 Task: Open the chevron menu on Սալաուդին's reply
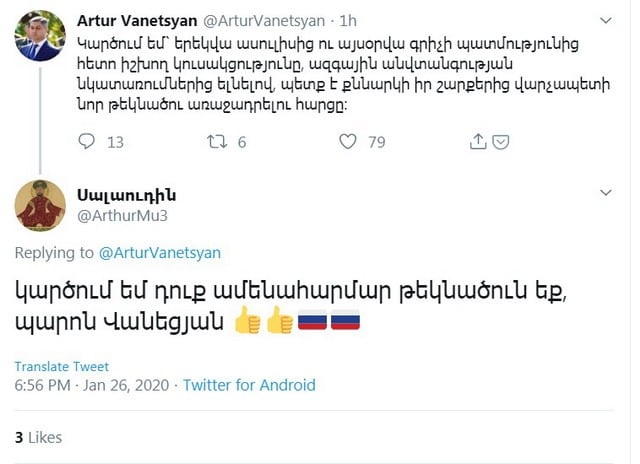606,191
